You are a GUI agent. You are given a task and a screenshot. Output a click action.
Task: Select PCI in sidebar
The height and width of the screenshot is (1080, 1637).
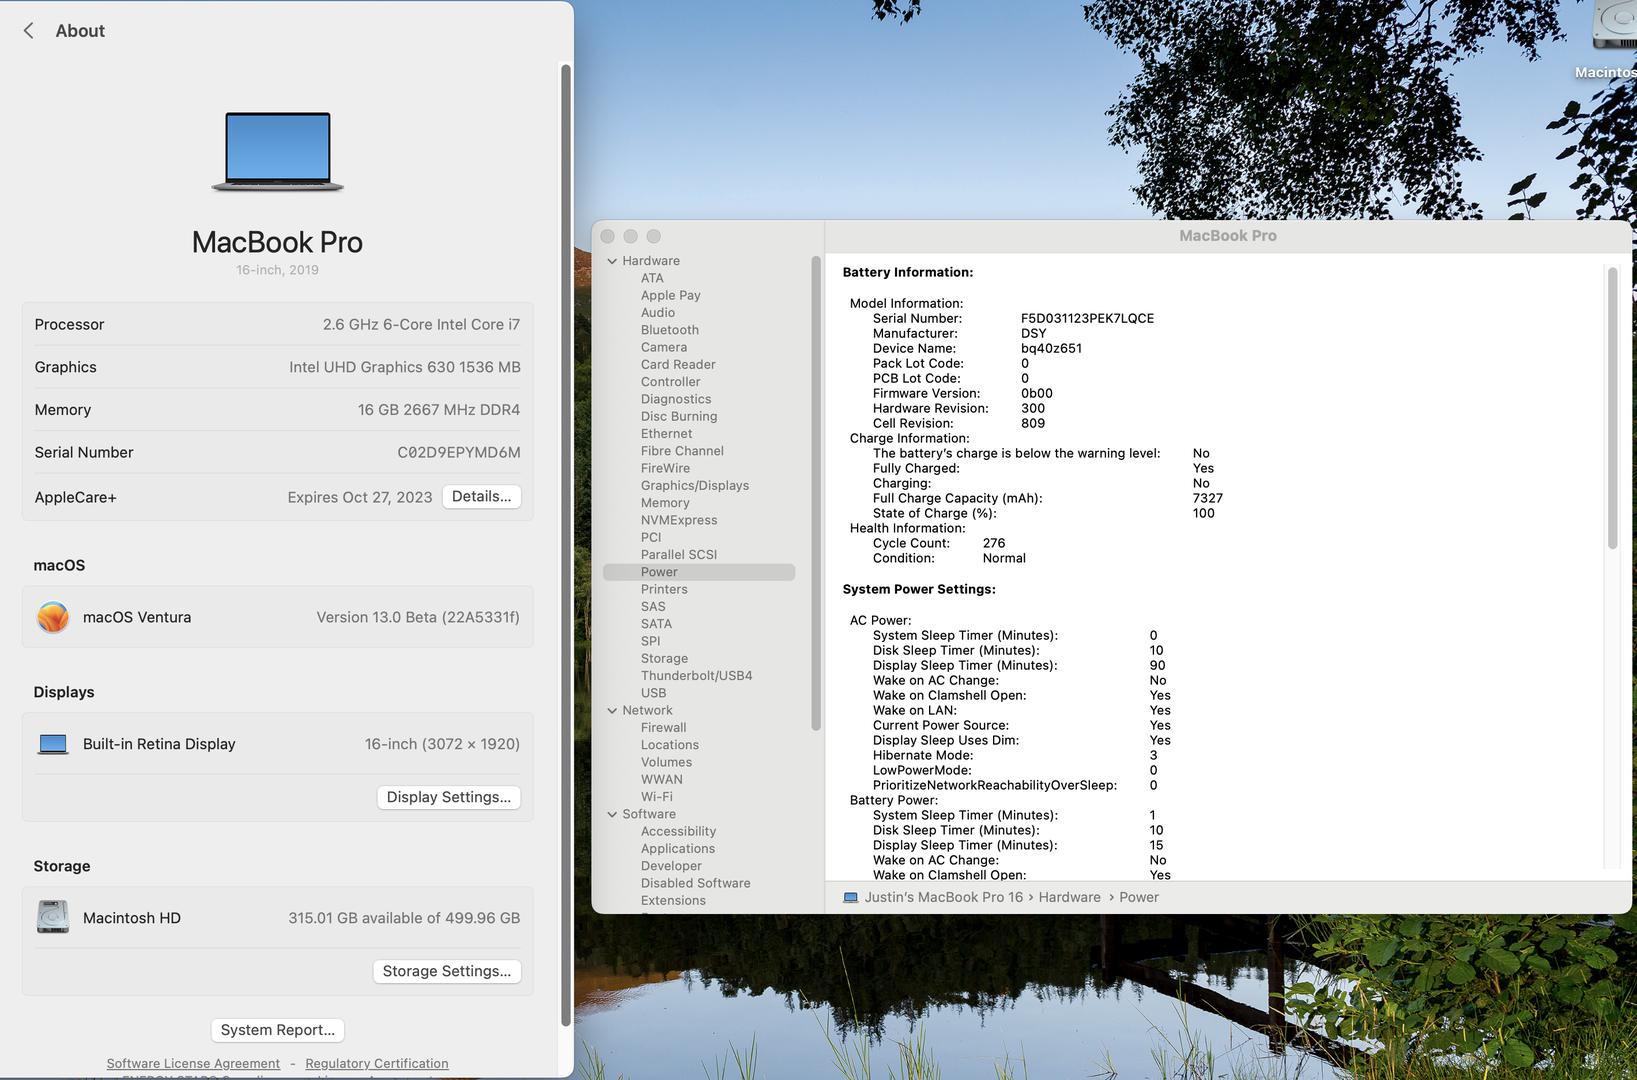(x=651, y=537)
